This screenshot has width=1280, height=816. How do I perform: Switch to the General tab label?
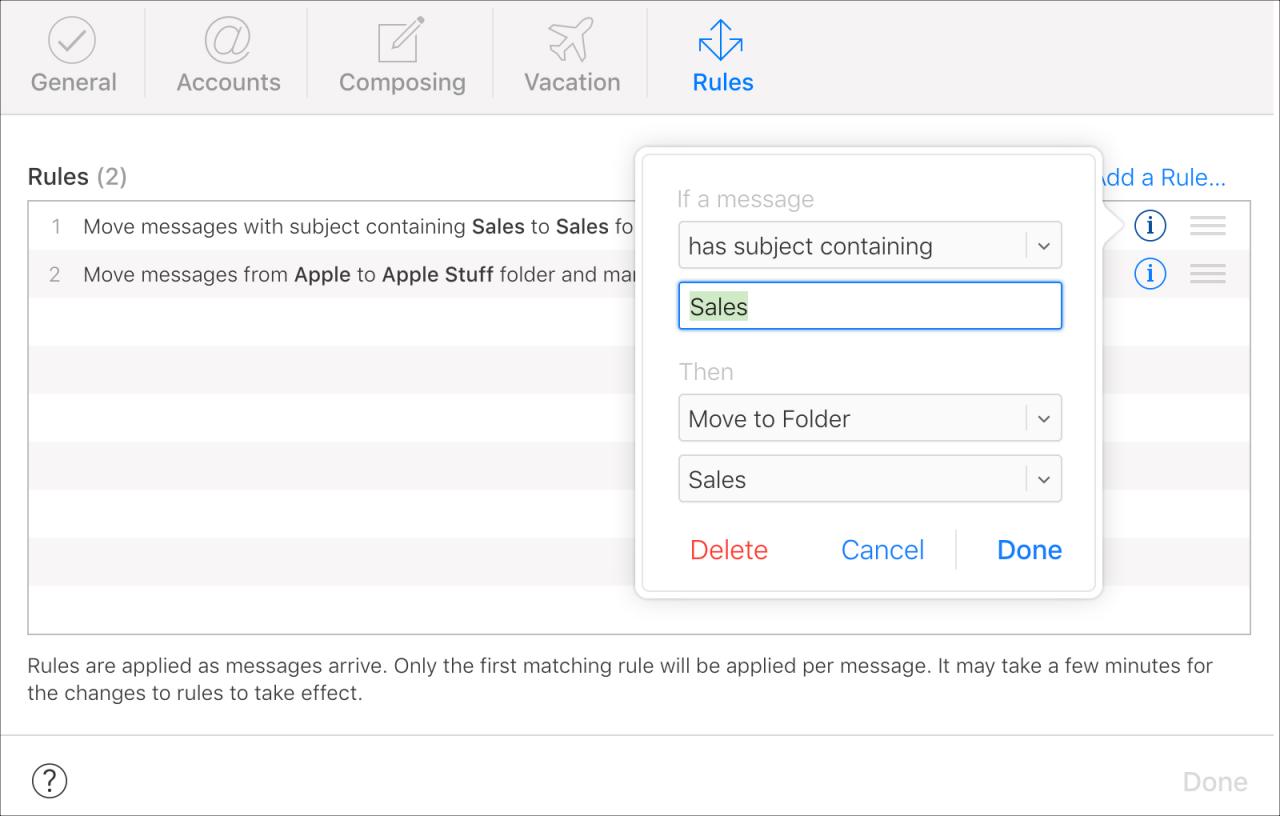point(73,82)
